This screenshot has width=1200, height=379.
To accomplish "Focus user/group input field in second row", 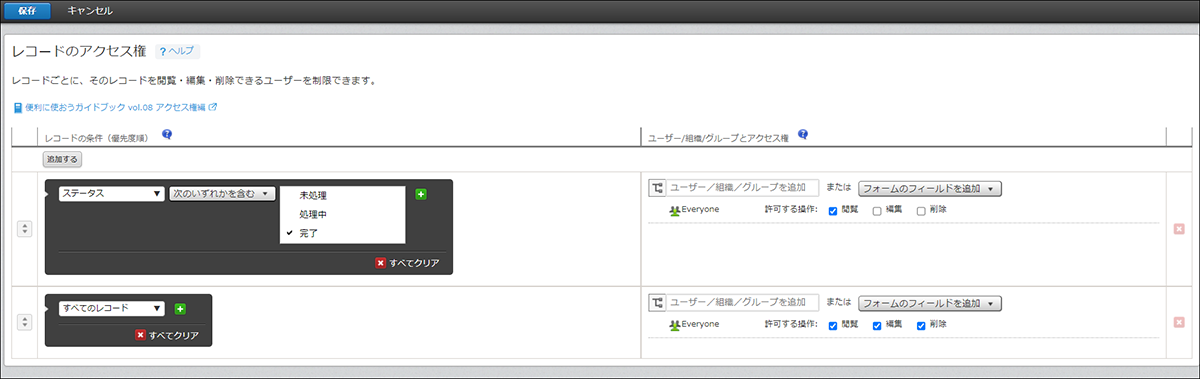I will click(x=743, y=302).
